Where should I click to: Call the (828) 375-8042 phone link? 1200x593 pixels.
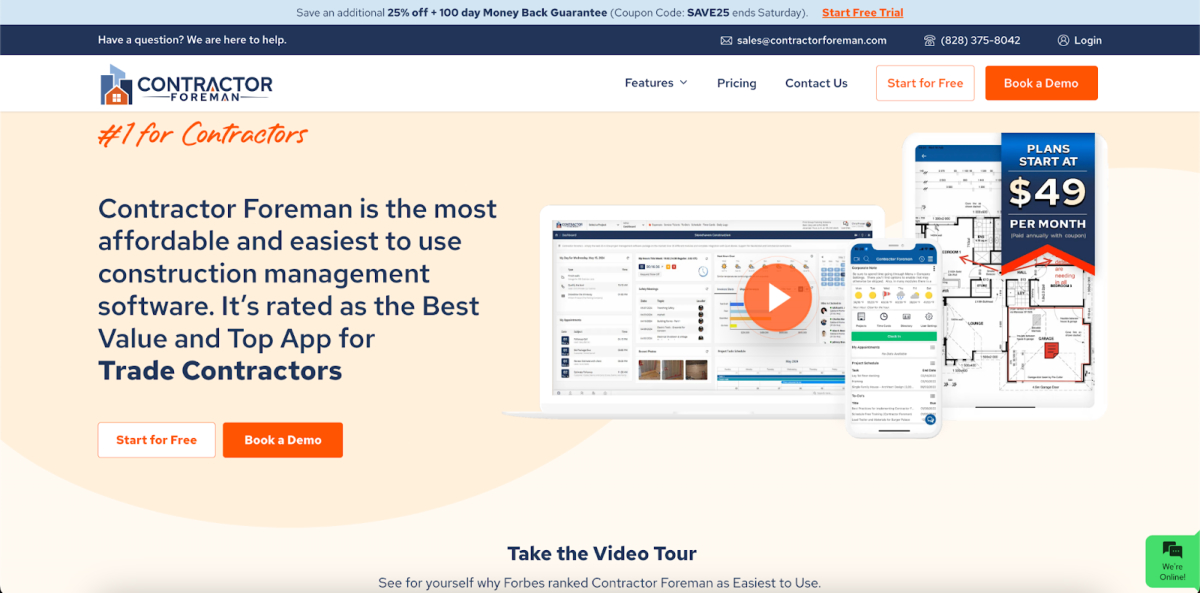point(980,40)
